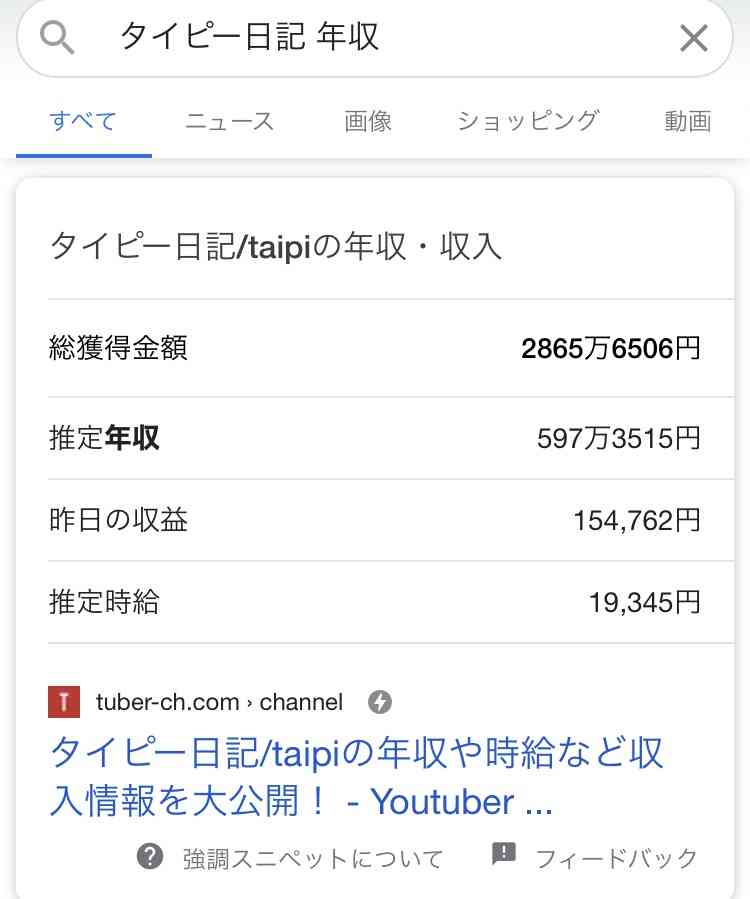Go to the ショッピング tab
The image size is (750, 899).
pos(528,122)
